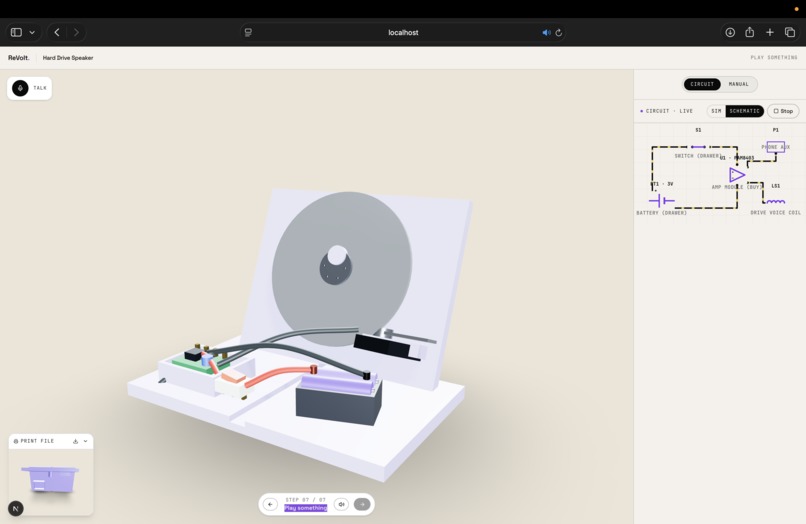Switch to the Manual tab
Viewport: 806px width, 524px height.
[739, 84]
